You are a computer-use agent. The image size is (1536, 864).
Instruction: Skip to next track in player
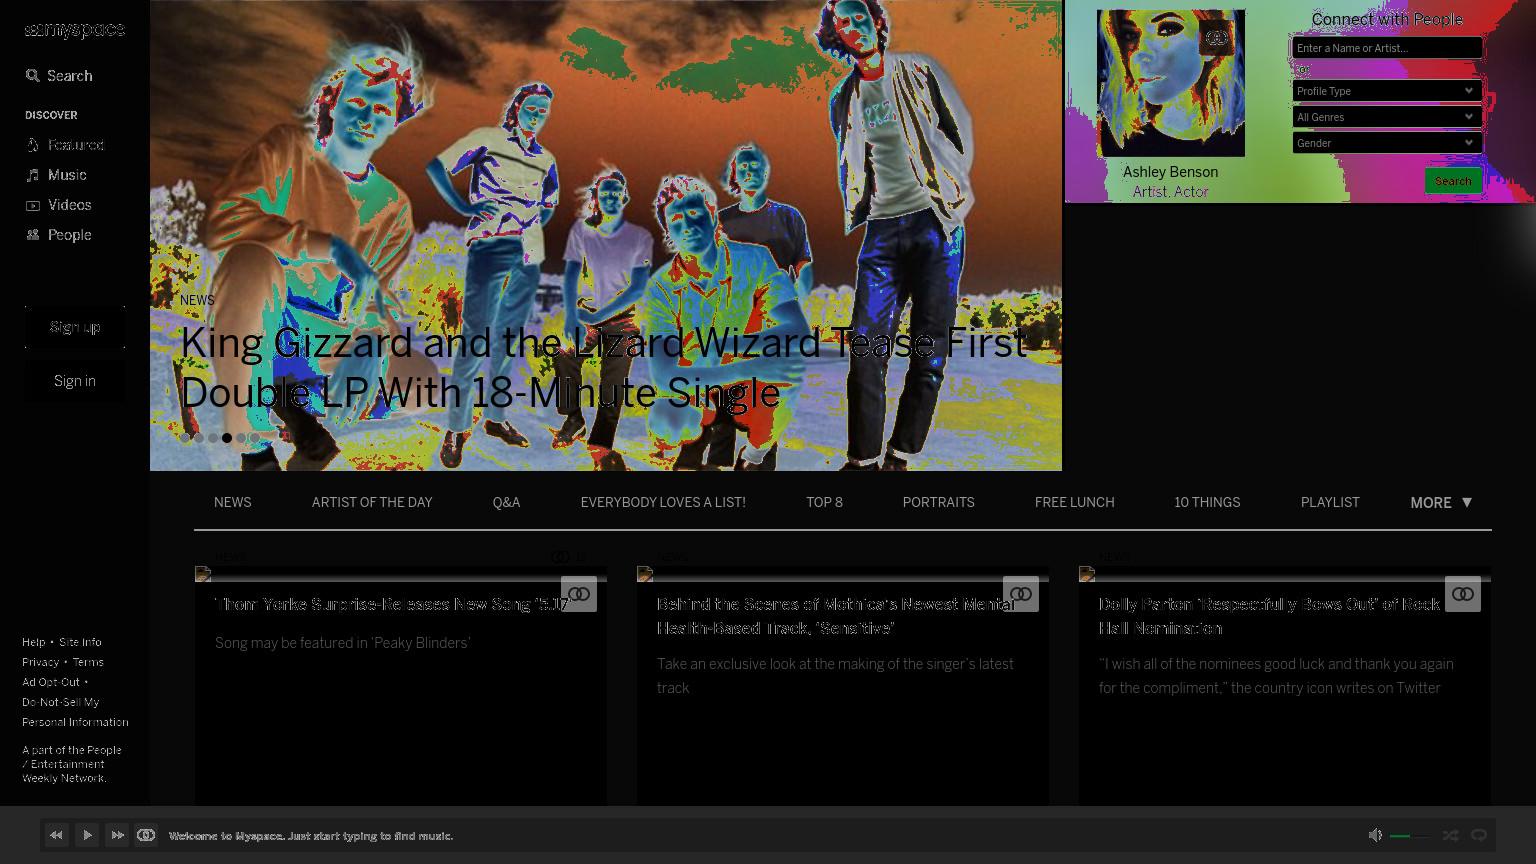pyautogui.click(x=117, y=835)
